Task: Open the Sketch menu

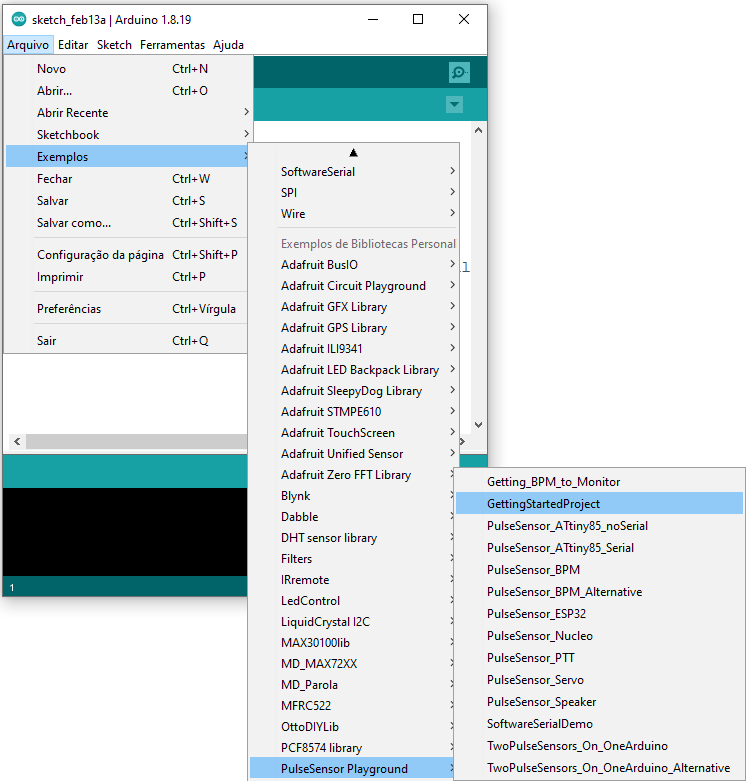Action: pyautogui.click(x=114, y=45)
